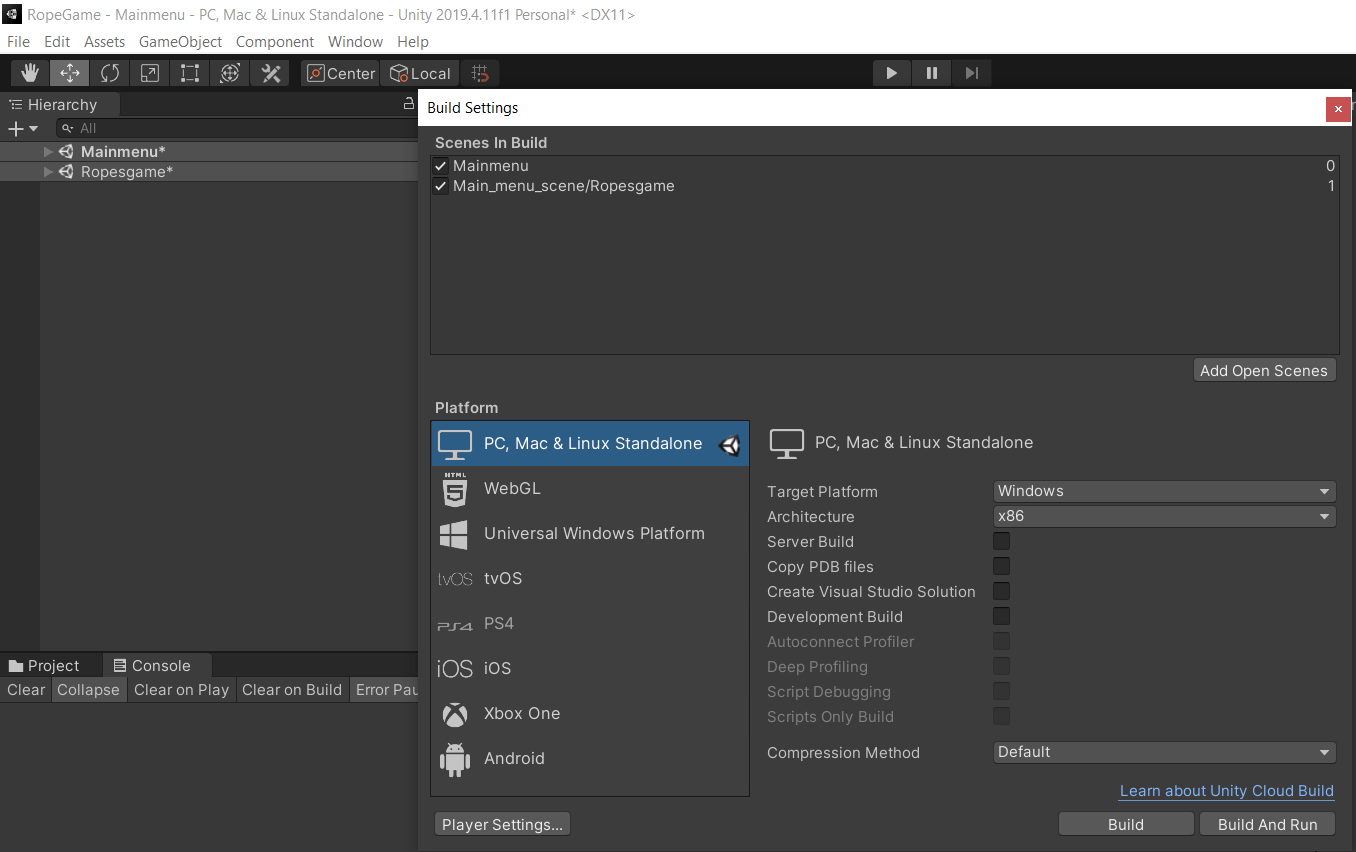Viewport: 1356px width, 852px height.
Task: Select Ropesgame row in Hierarchy
Action: click(x=209, y=172)
